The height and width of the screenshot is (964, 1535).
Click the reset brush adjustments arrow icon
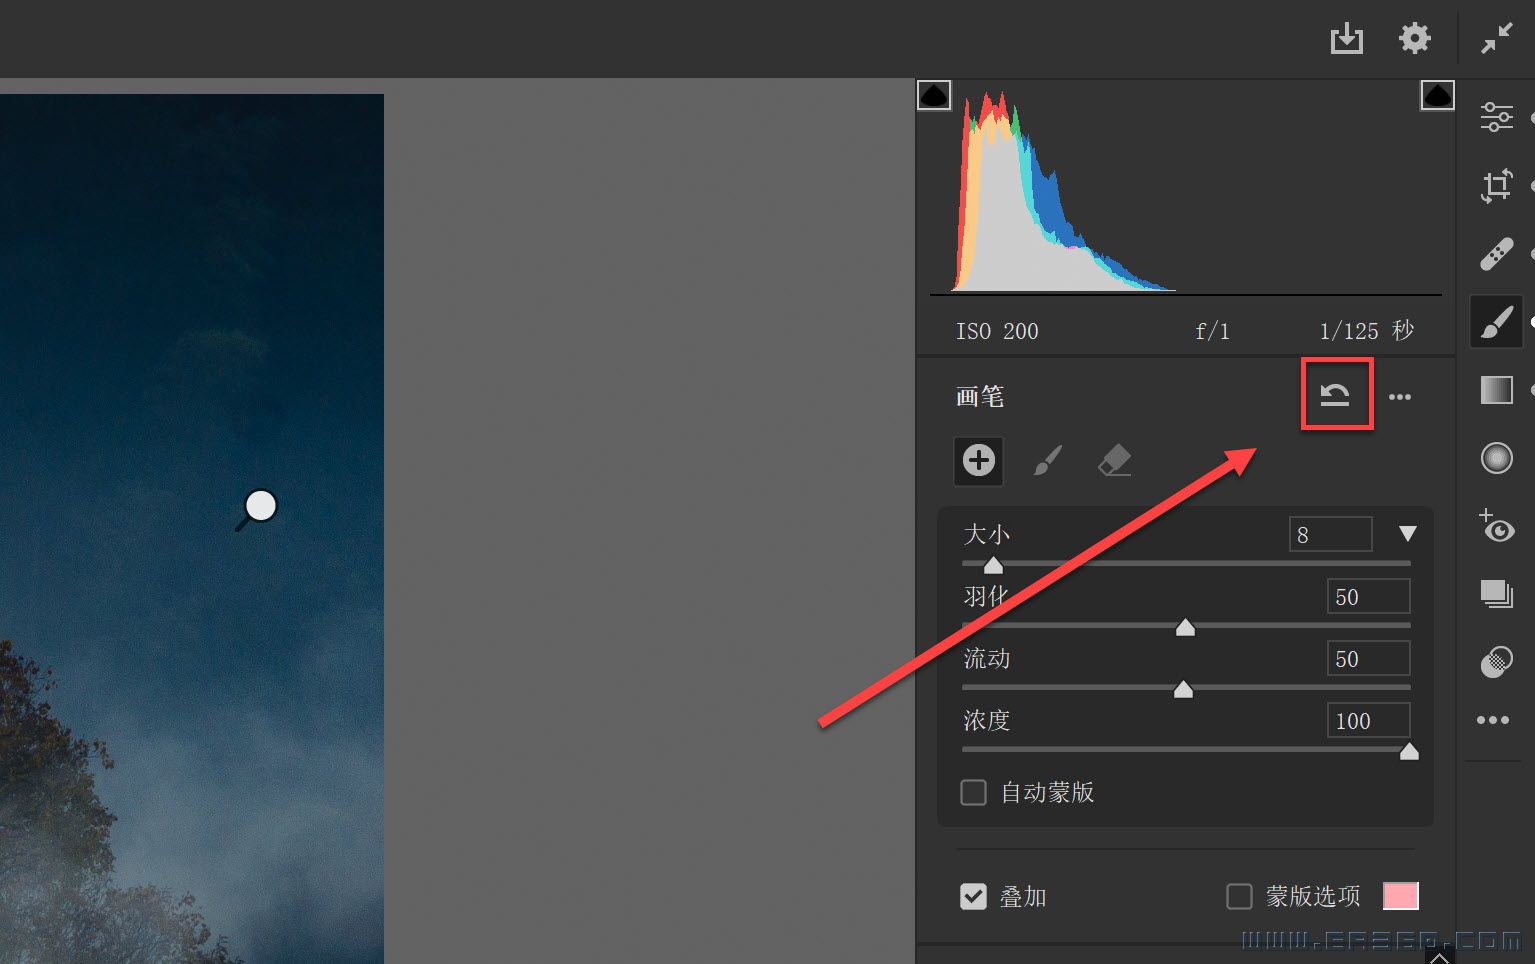click(1335, 396)
